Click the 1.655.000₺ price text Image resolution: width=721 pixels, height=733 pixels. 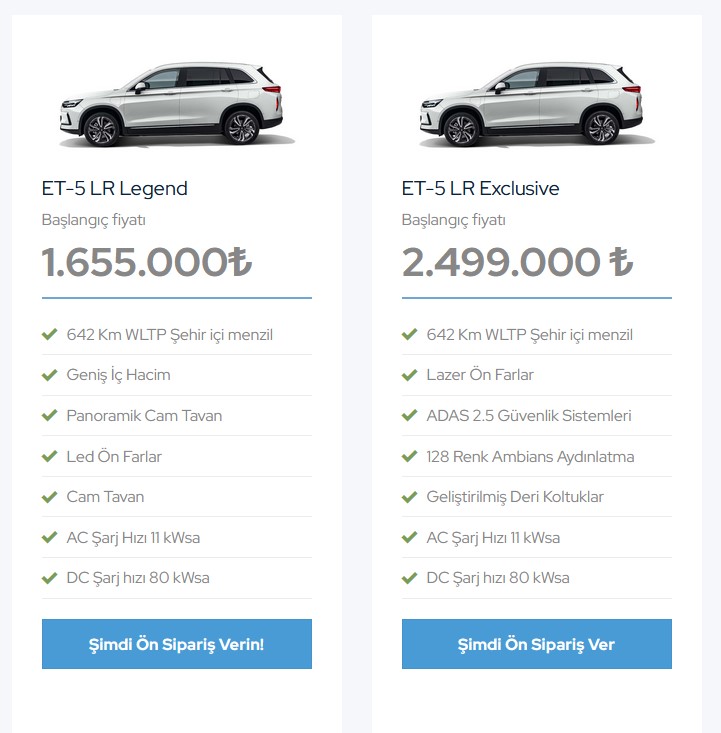click(x=146, y=262)
